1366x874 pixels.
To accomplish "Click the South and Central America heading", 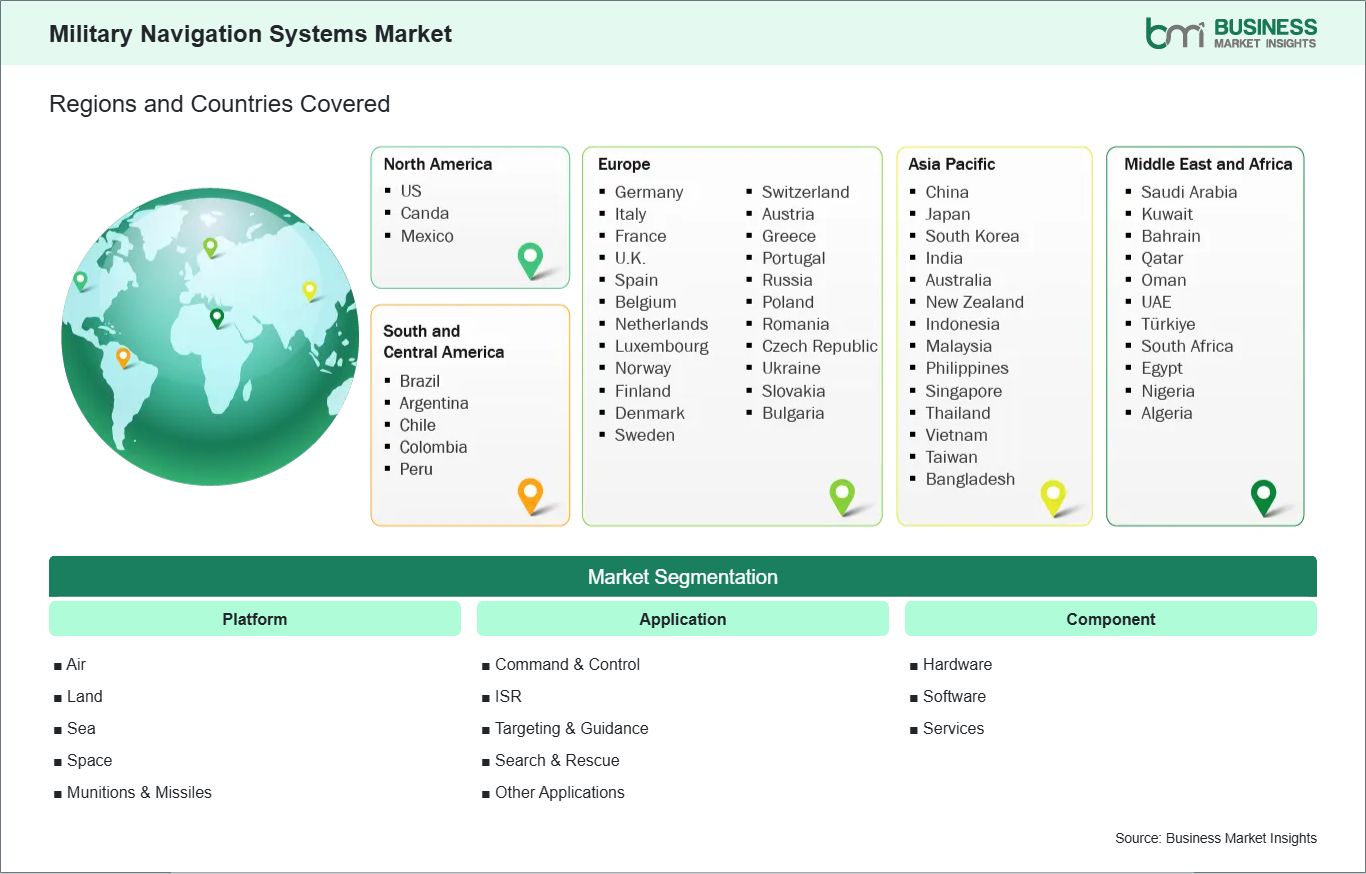I will (x=444, y=341).
